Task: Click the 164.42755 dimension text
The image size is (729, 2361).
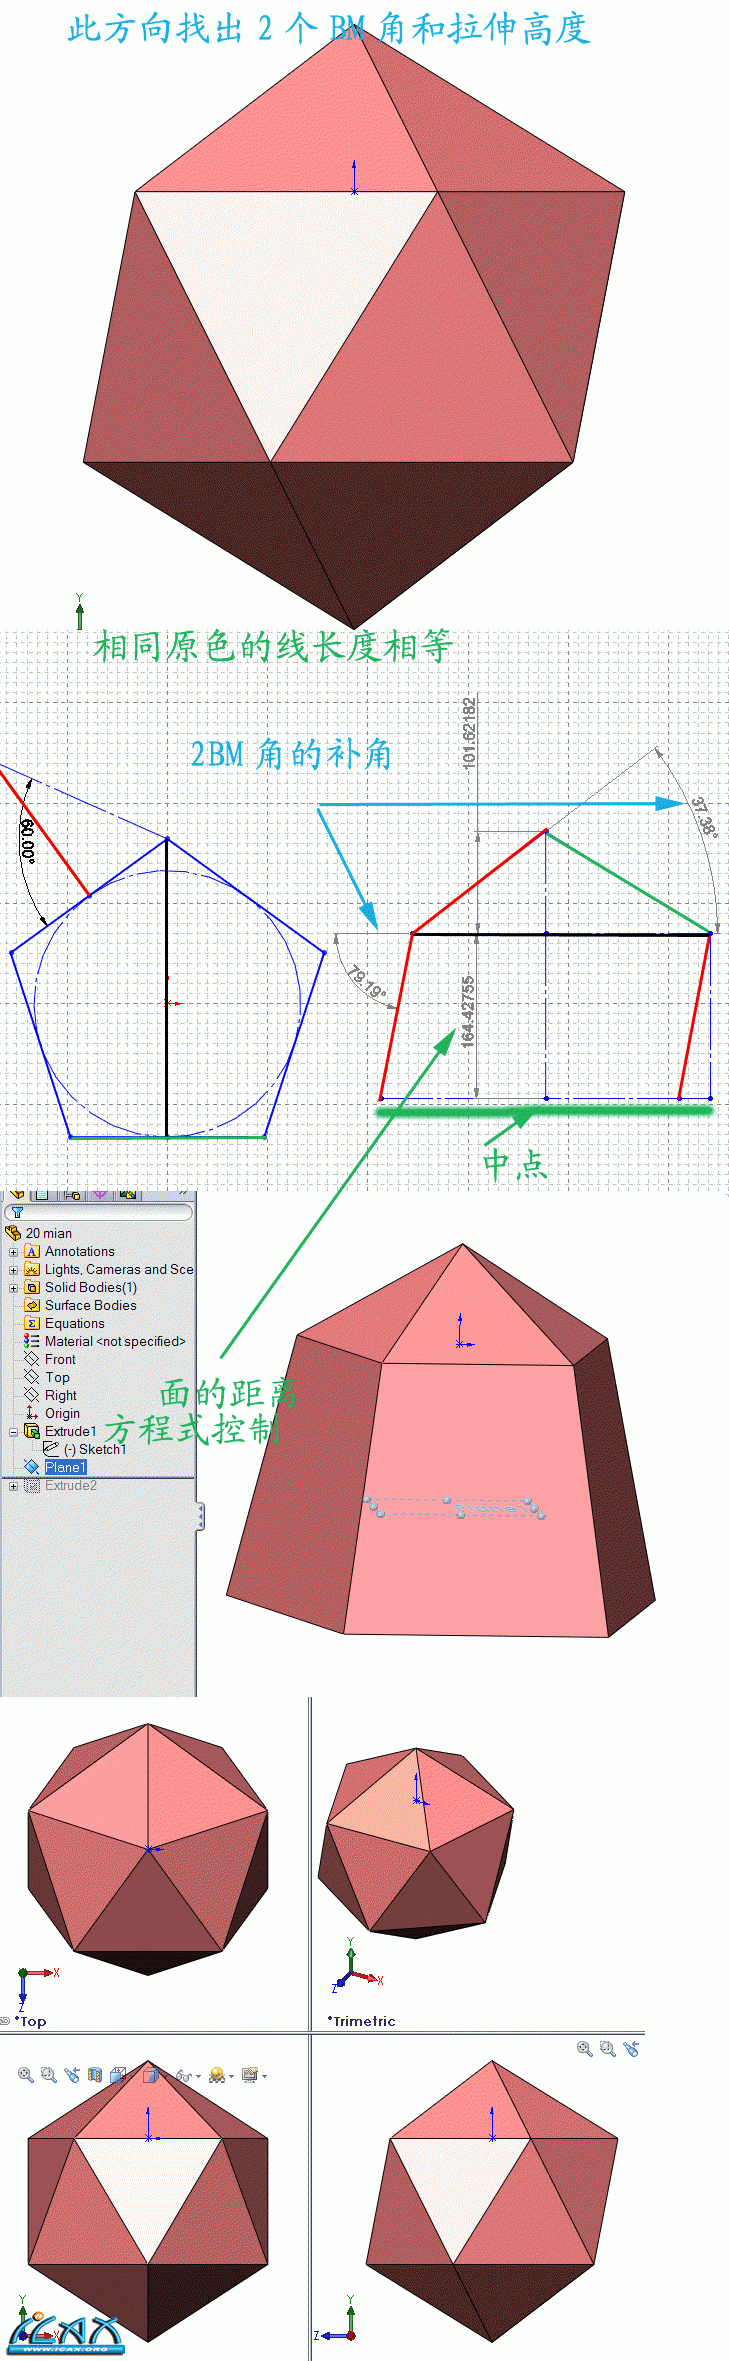Action: [467, 1013]
